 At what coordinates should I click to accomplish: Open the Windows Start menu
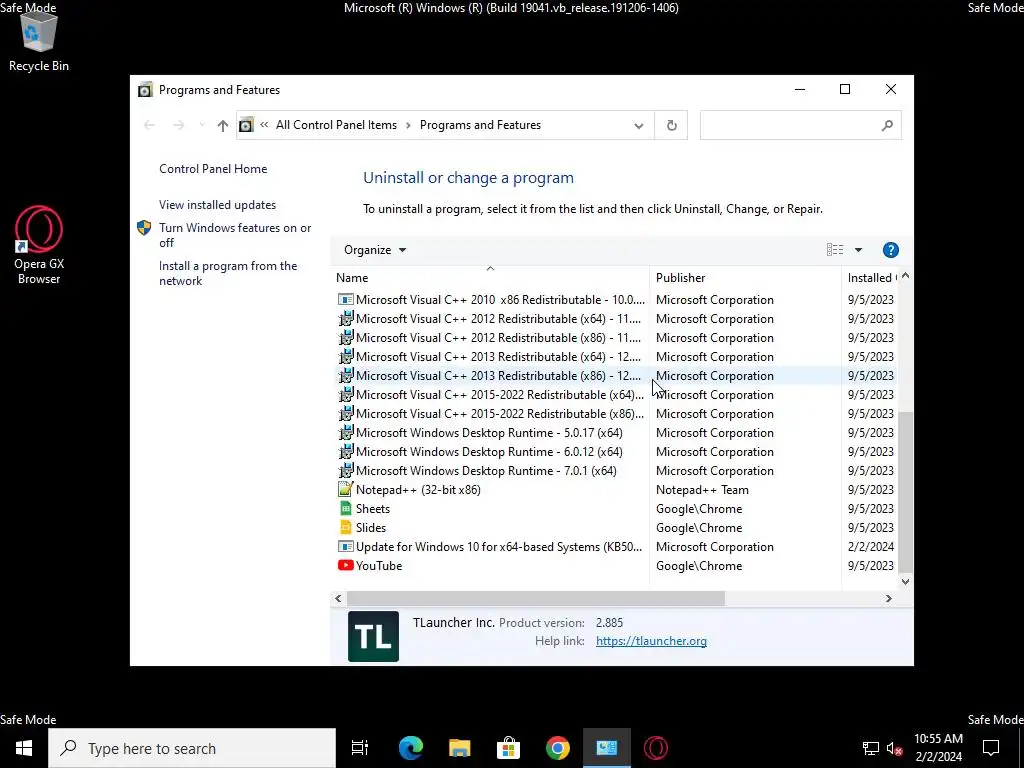(24, 748)
